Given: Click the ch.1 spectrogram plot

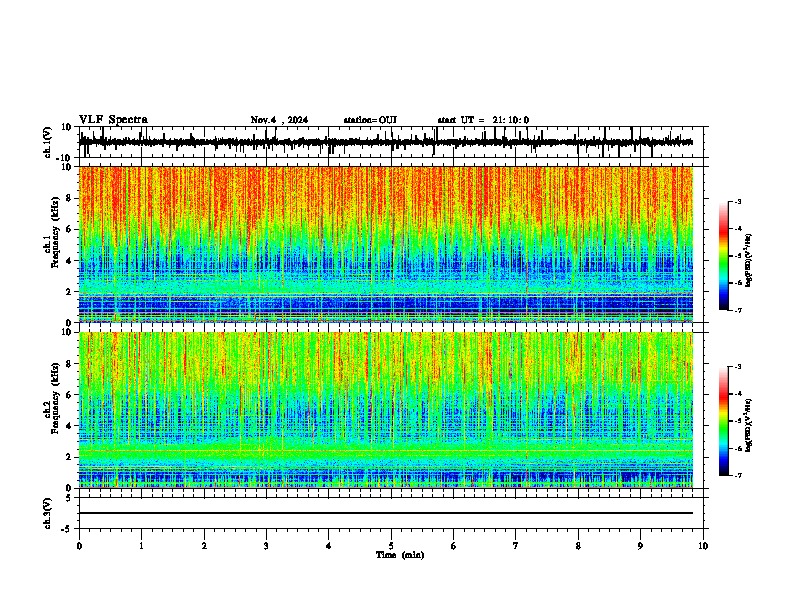Looking at the screenshot, I should (386, 244).
